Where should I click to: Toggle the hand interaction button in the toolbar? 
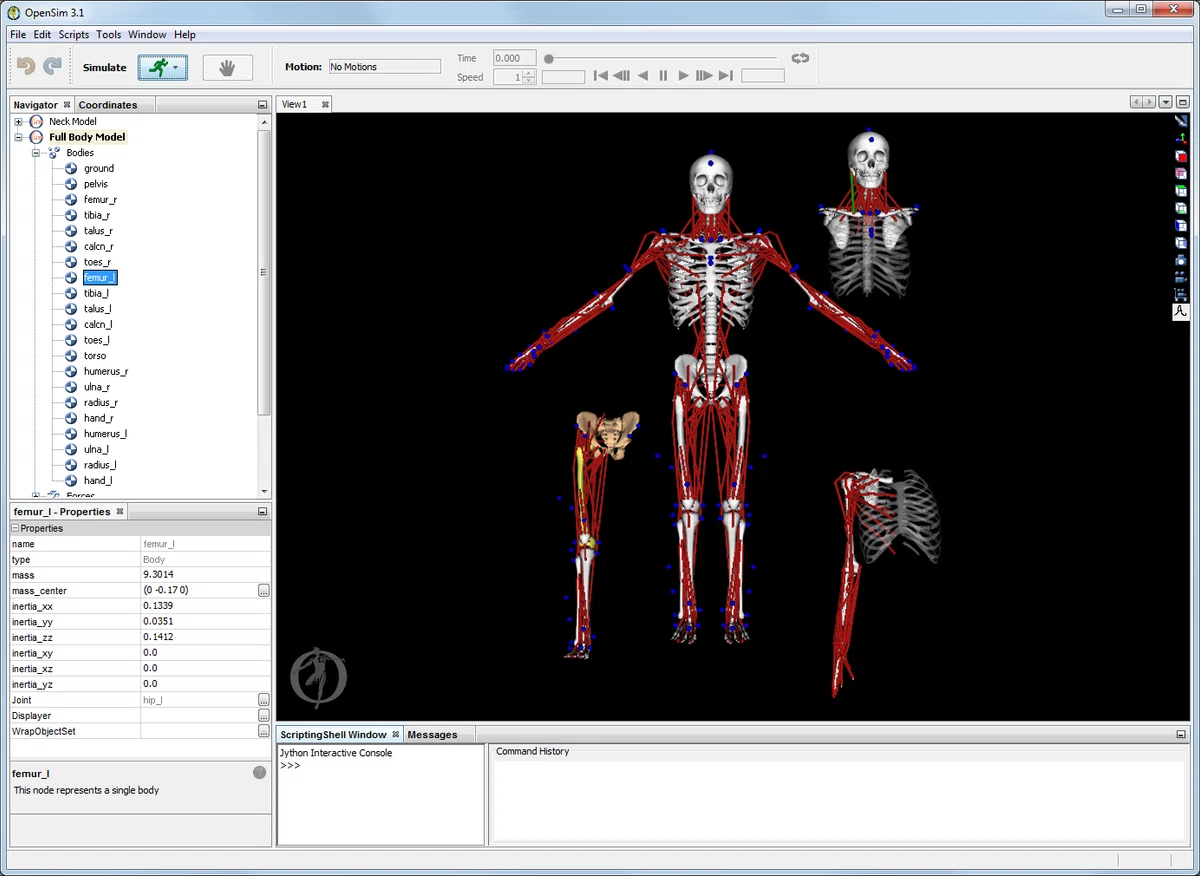tap(227, 67)
